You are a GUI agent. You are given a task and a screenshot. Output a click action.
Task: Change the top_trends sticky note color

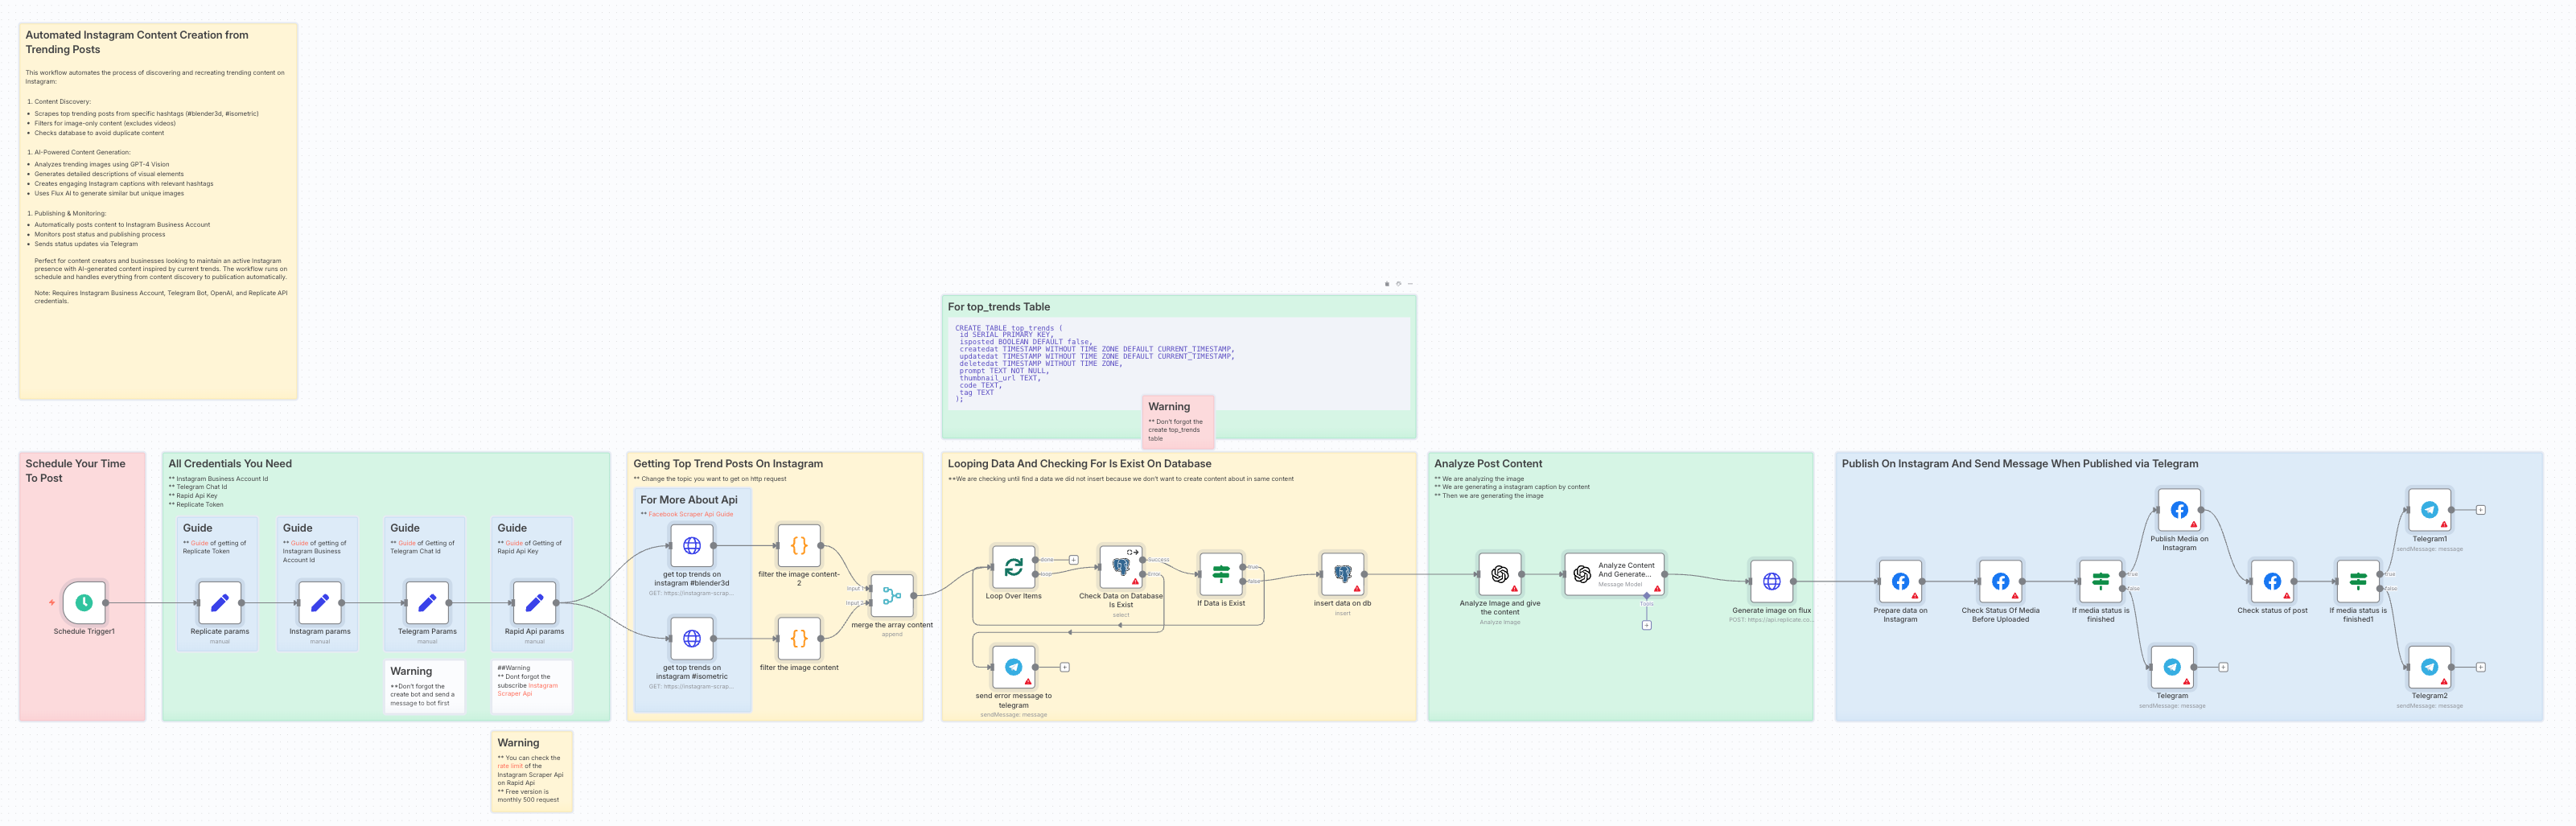pyautogui.click(x=1398, y=285)
